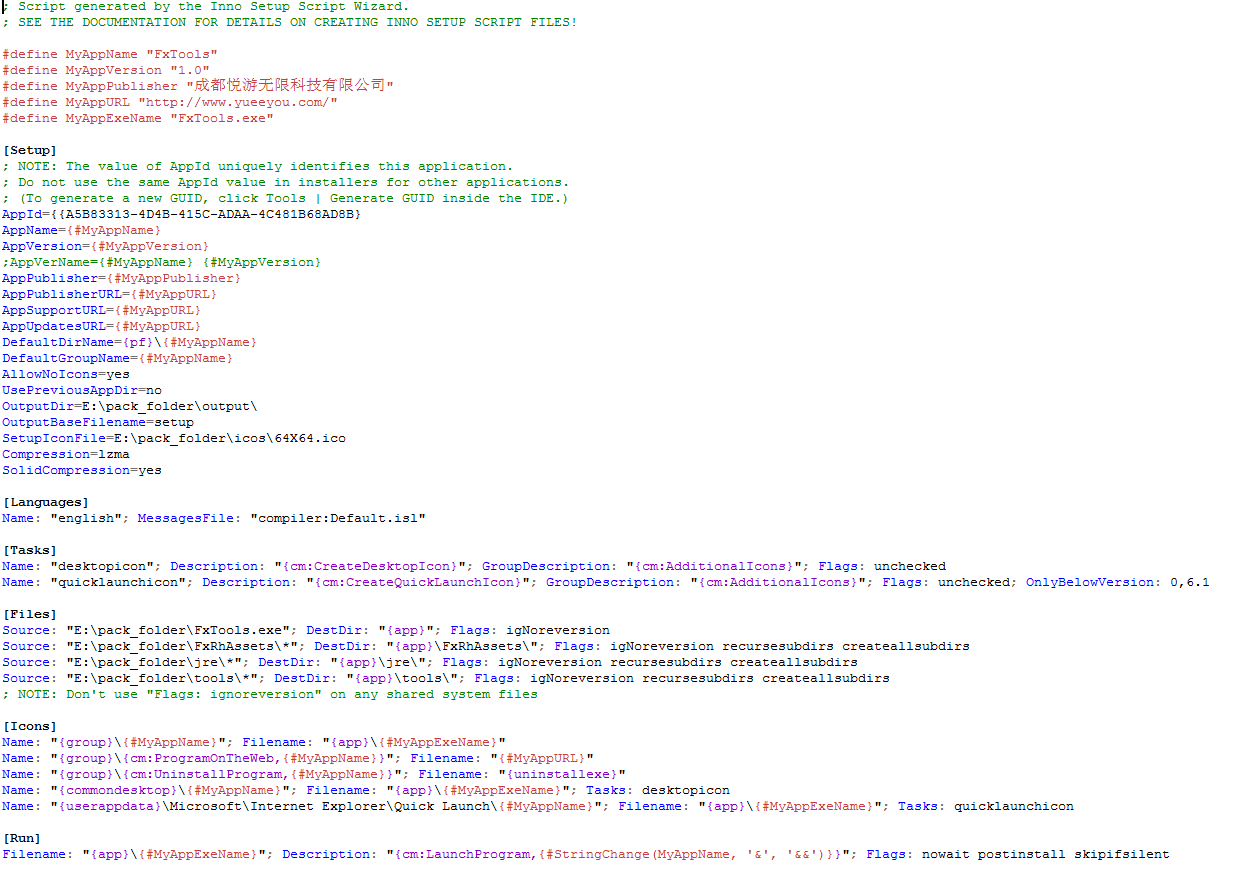
Task: Select the commented-out ;AppVerName line
Action: click(162, 262)
